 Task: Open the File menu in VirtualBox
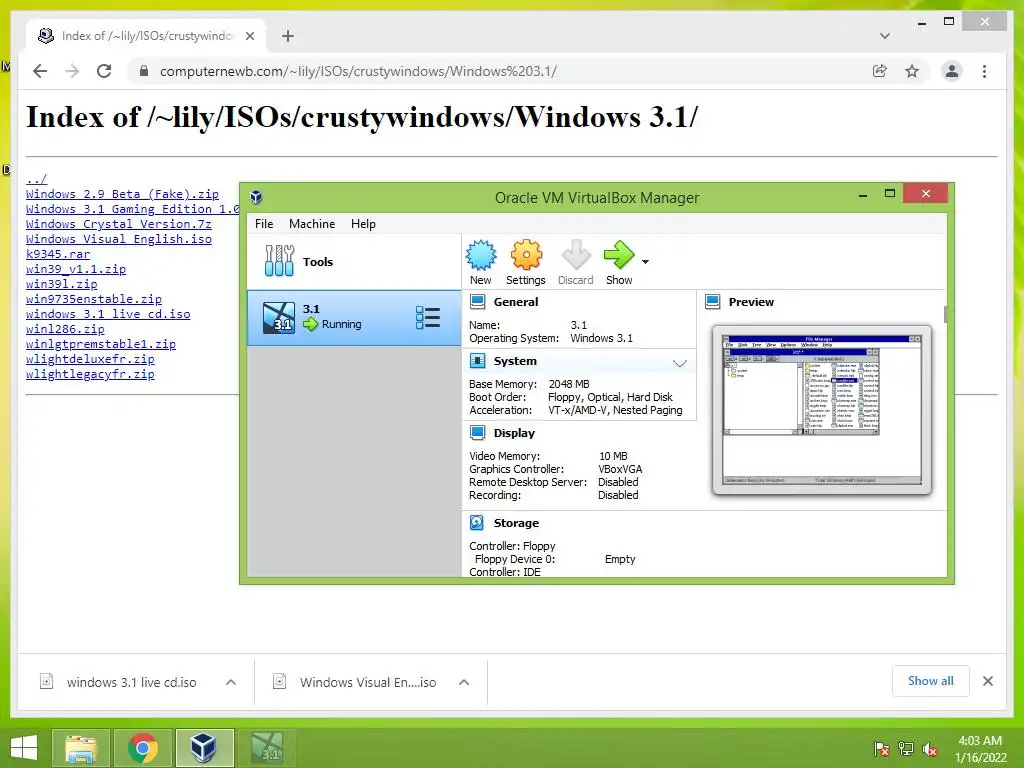pos(264,223)
